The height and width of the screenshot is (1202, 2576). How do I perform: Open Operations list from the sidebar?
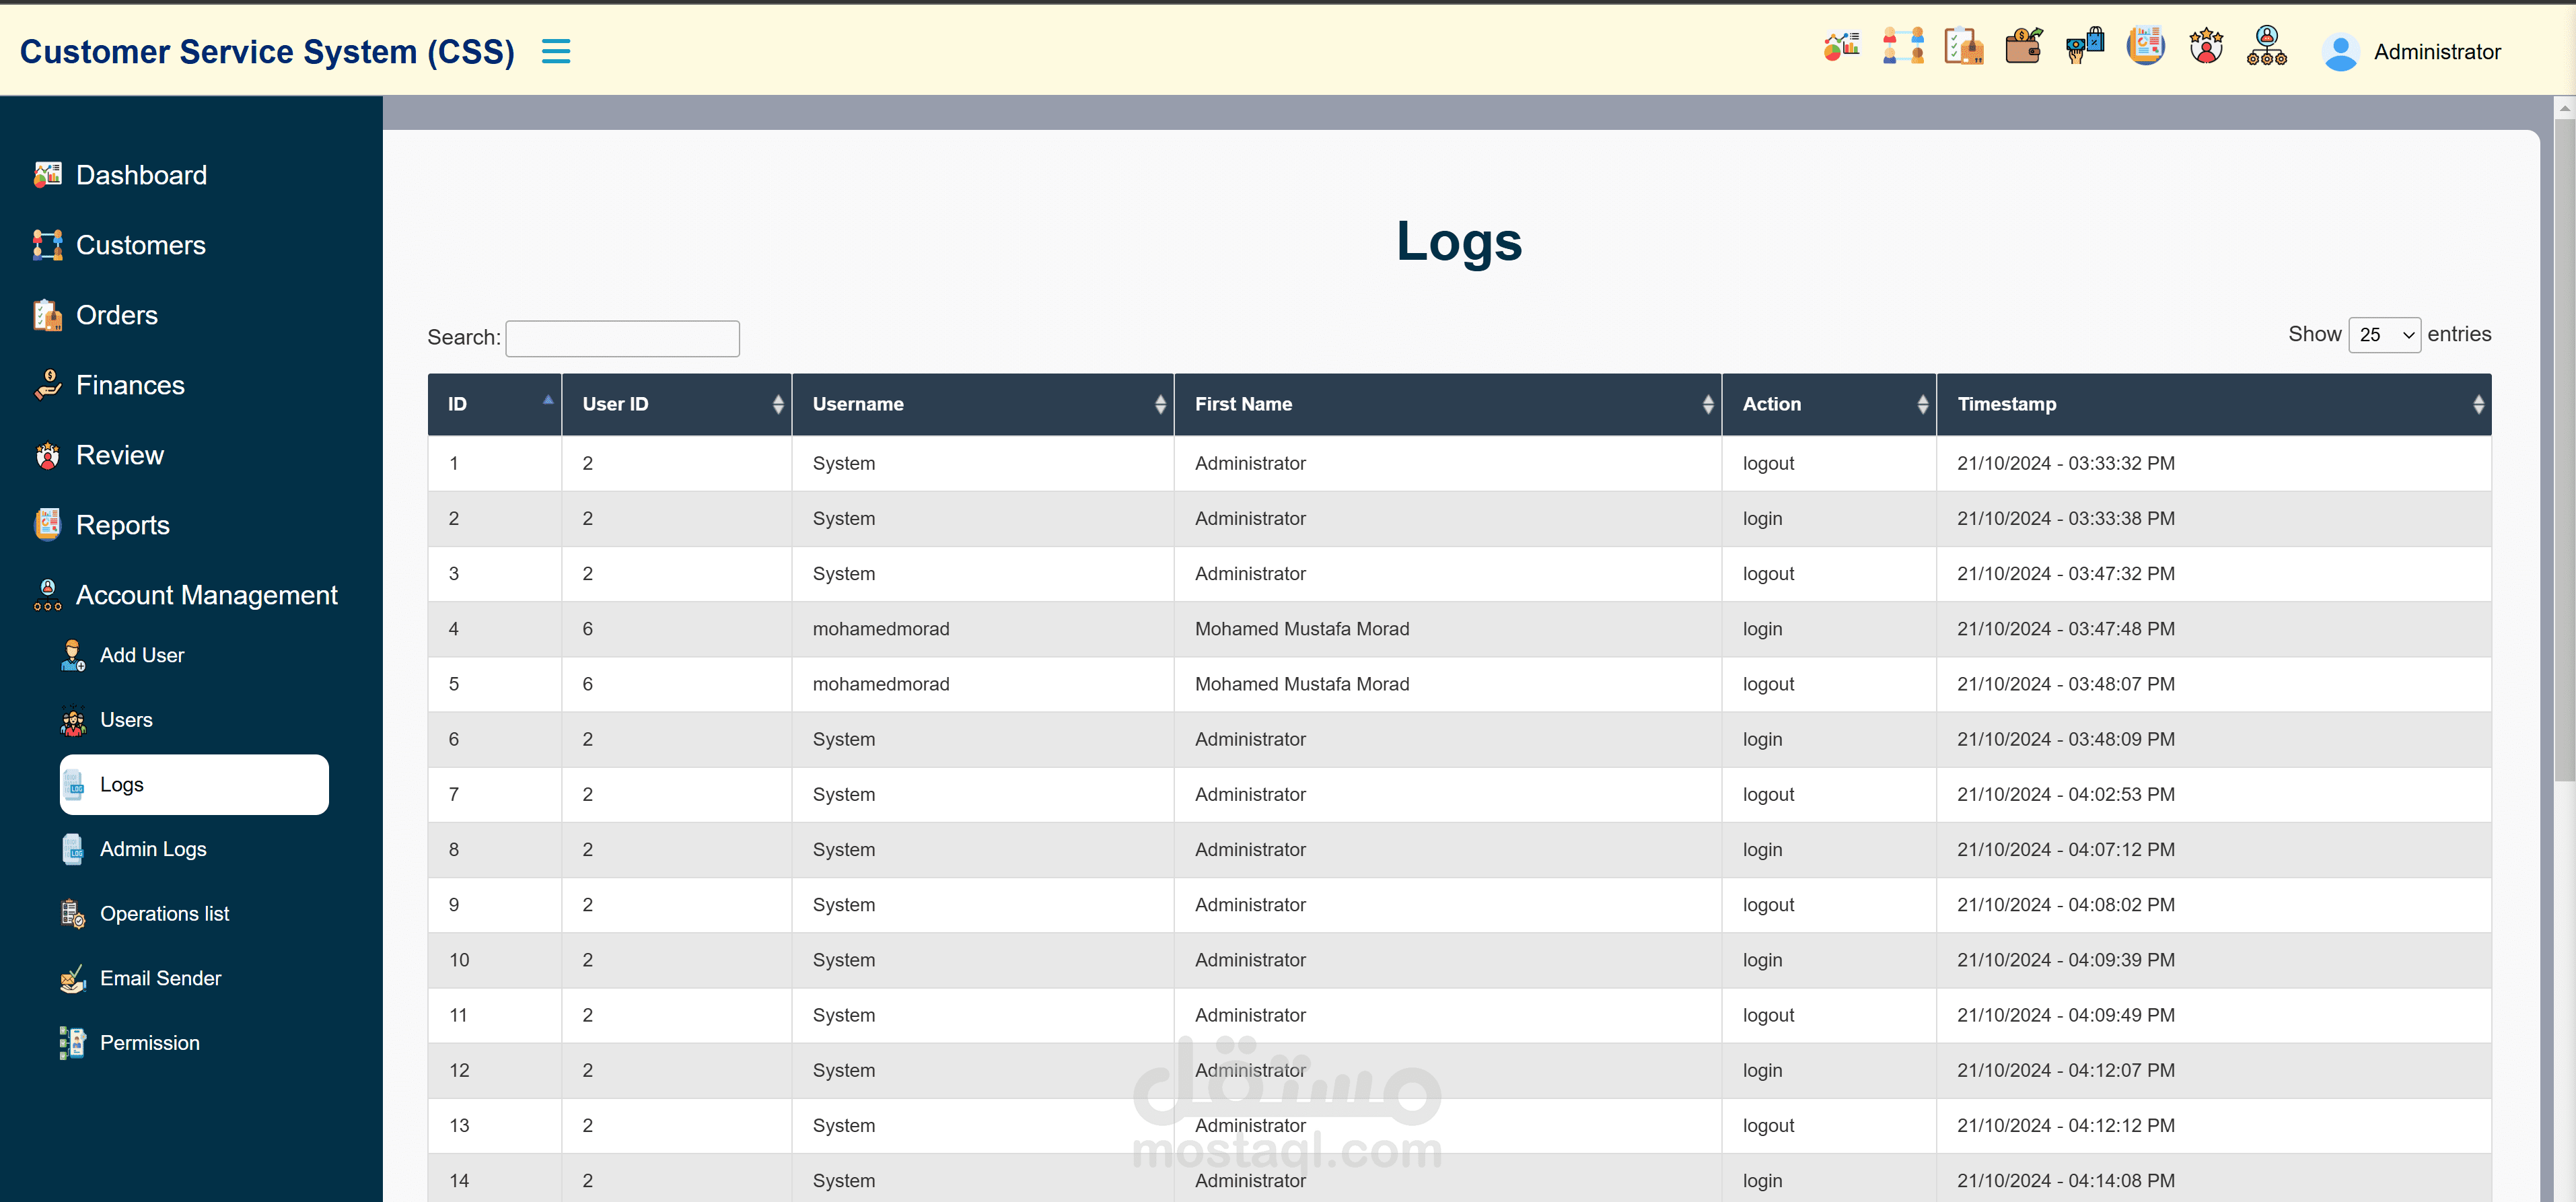165,913
